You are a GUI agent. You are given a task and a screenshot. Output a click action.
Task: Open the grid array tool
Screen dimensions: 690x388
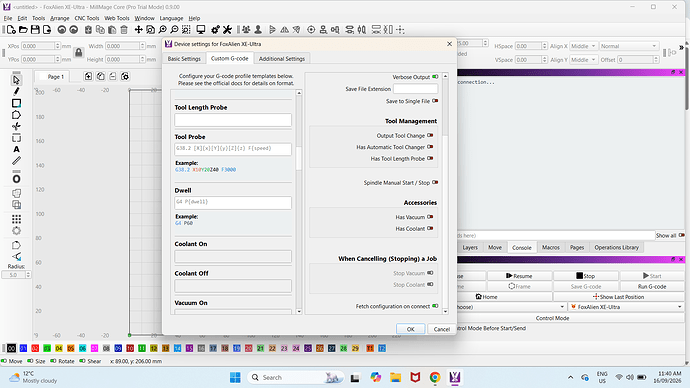point(16,219)
